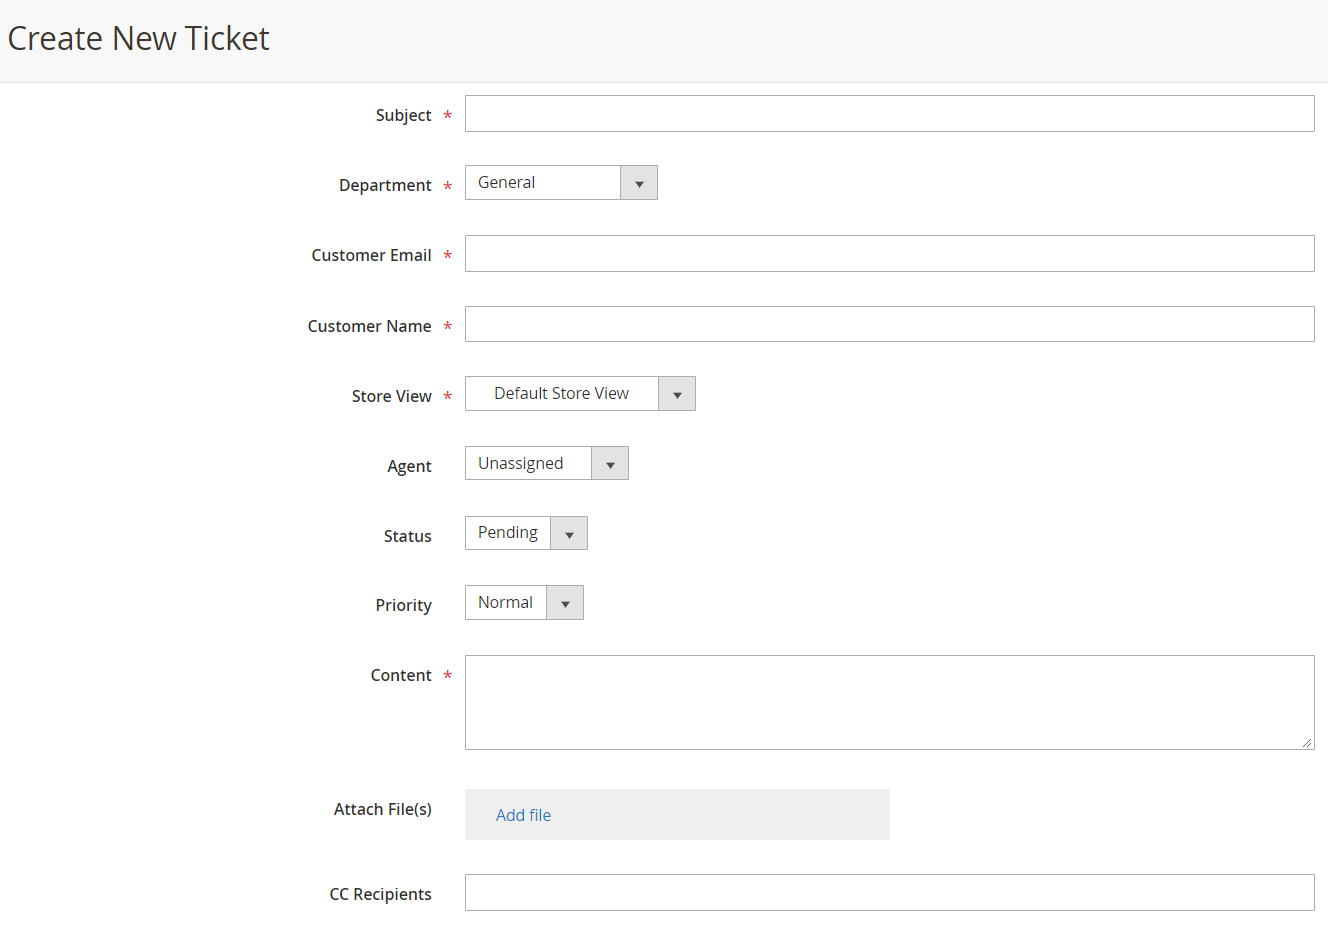Click the Attach File(s) label
This screenshot has width=1328, height=927.
(x=382, y=809)
